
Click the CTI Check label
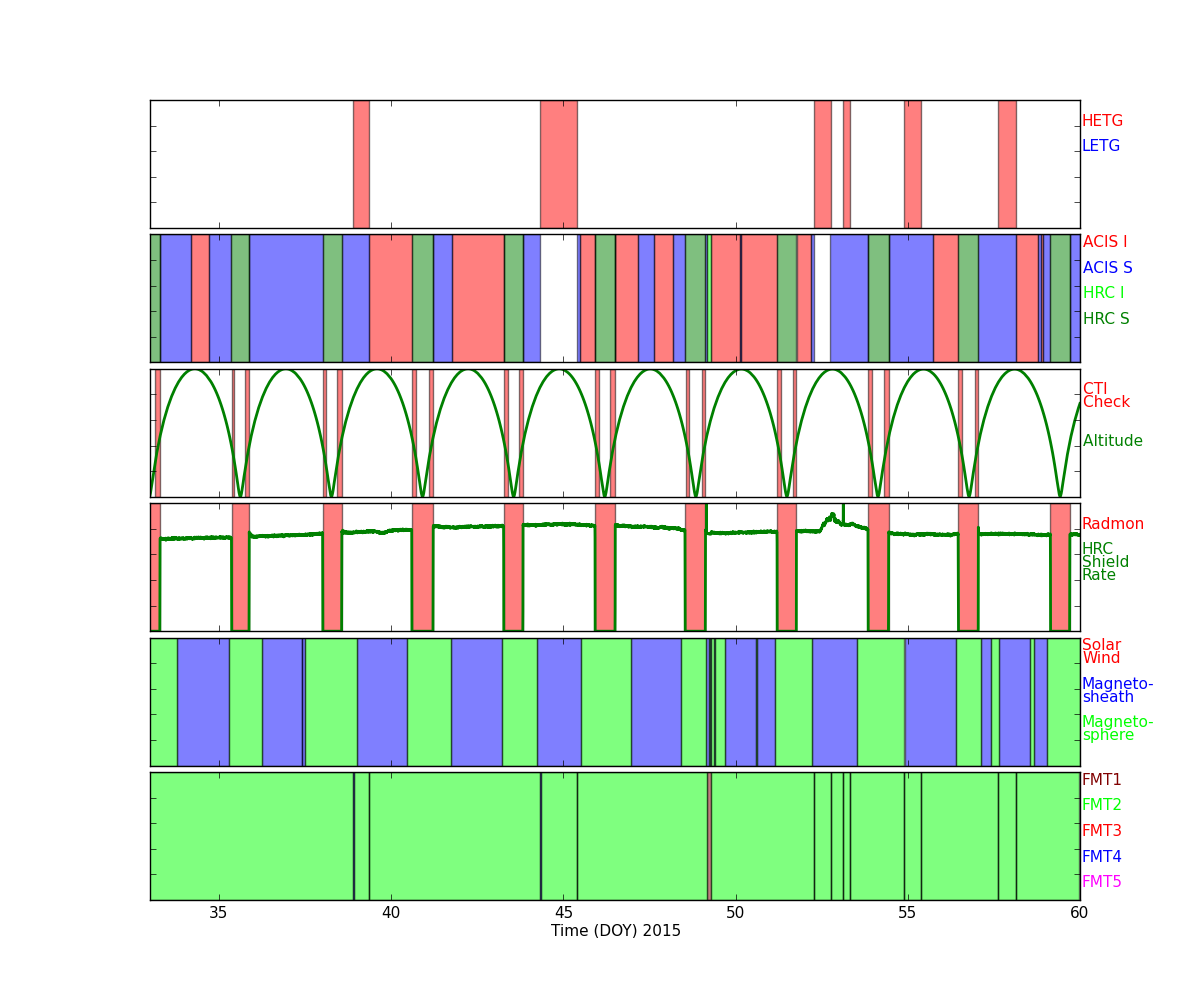(x=1106, y=396)
